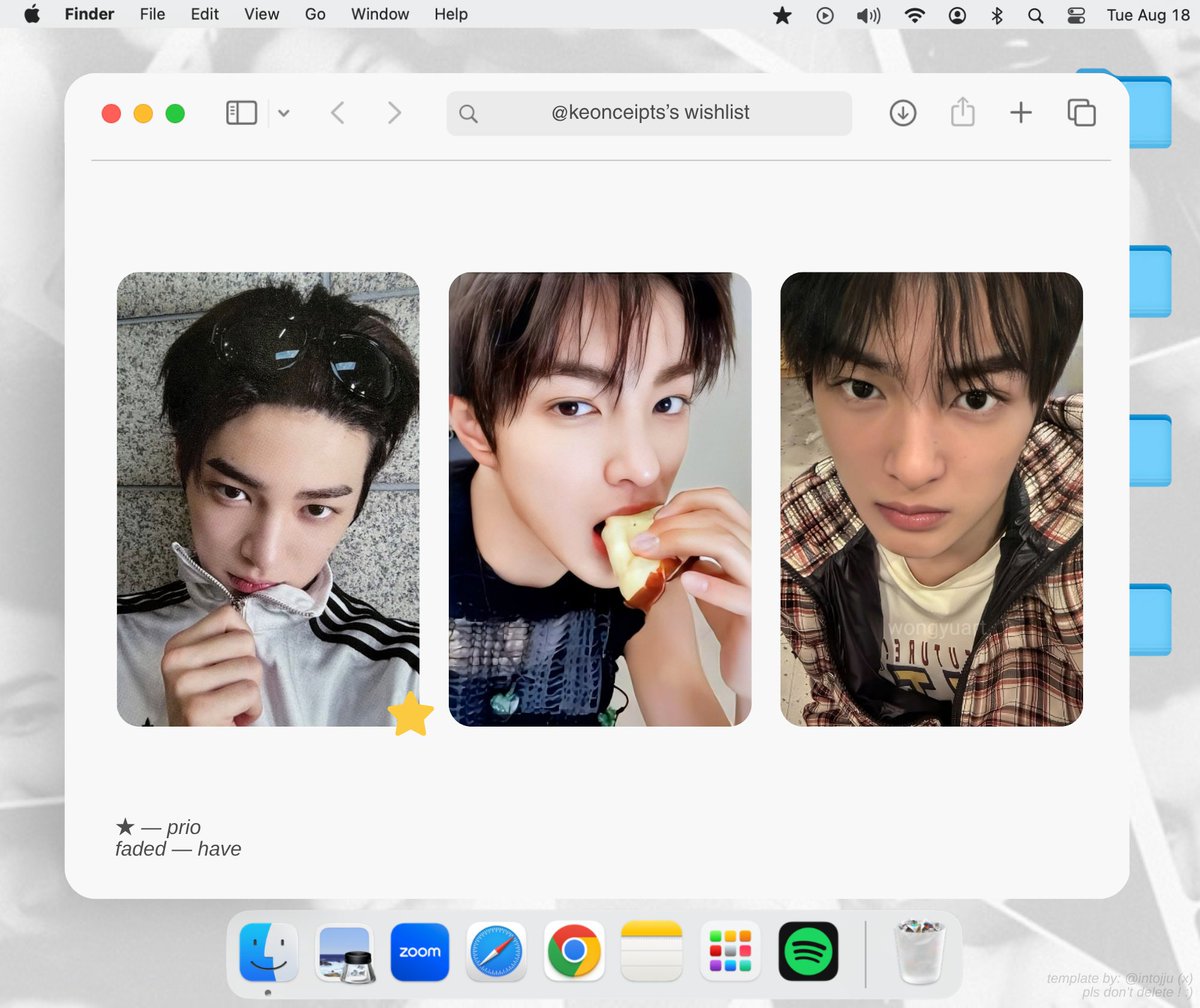Click the star icon in menu bar

(782, 15)
